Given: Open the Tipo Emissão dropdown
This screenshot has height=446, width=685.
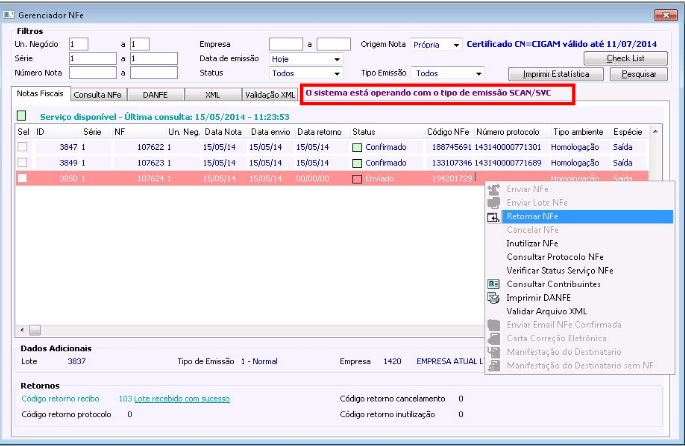Looking at the screenshot, I should [478, 74].
